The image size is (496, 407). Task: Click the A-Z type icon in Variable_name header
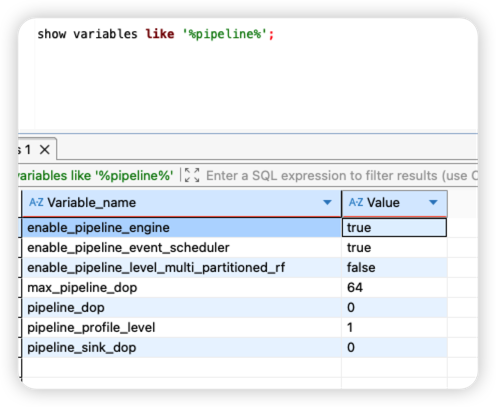[36, 202]
